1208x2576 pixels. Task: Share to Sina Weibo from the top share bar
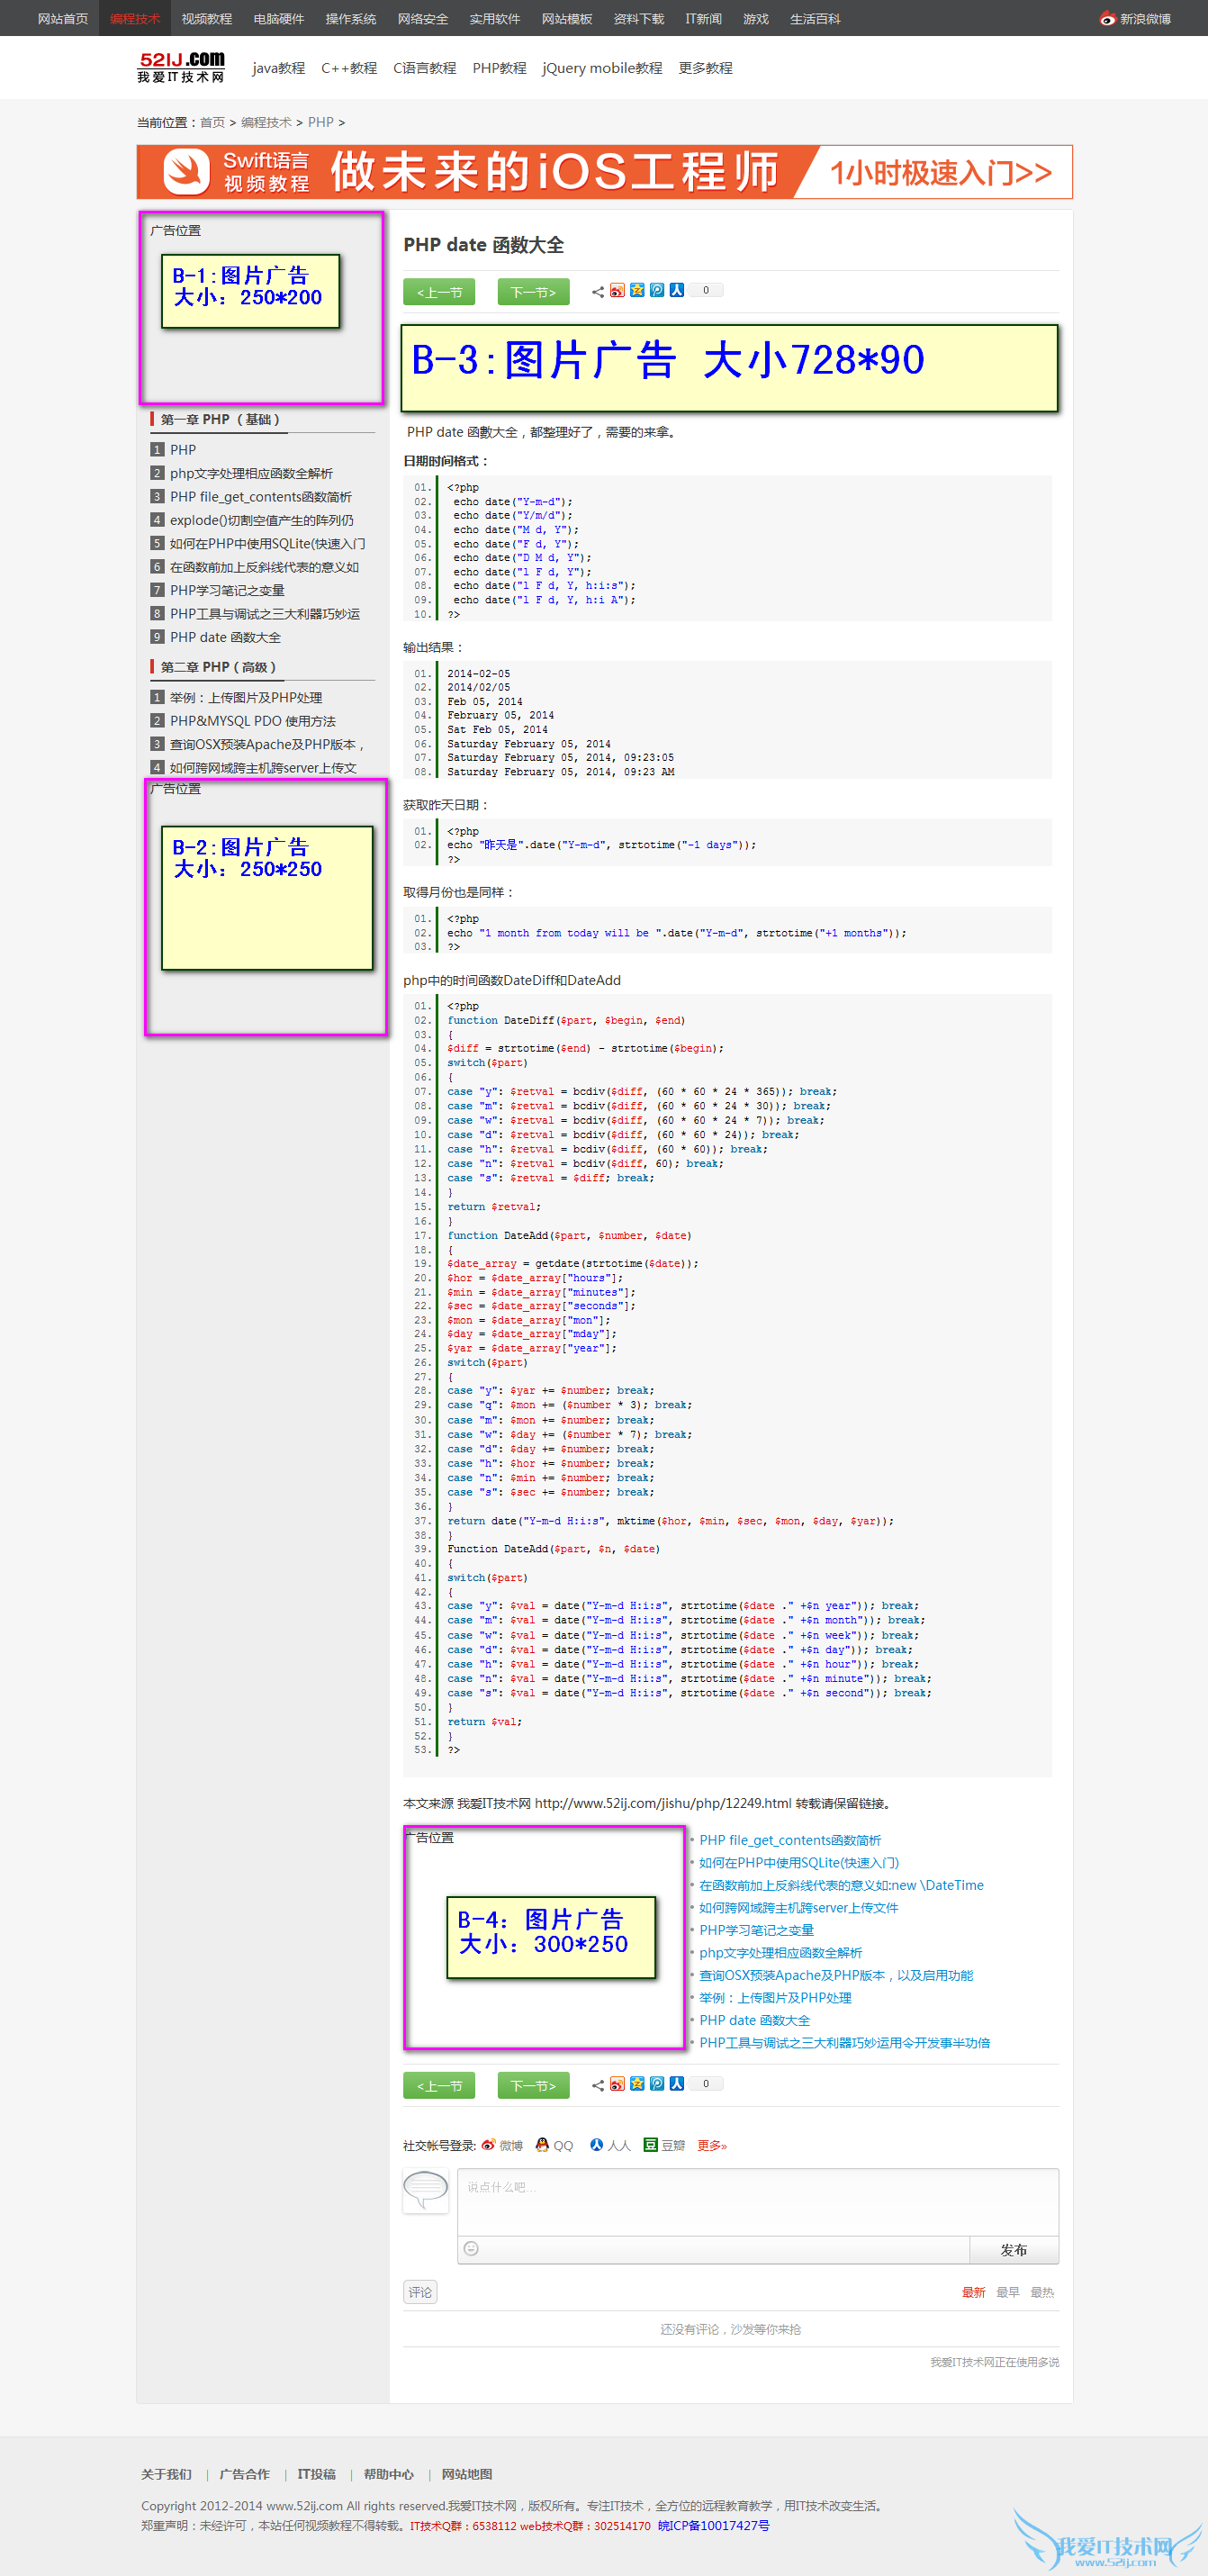coord(617,291)
